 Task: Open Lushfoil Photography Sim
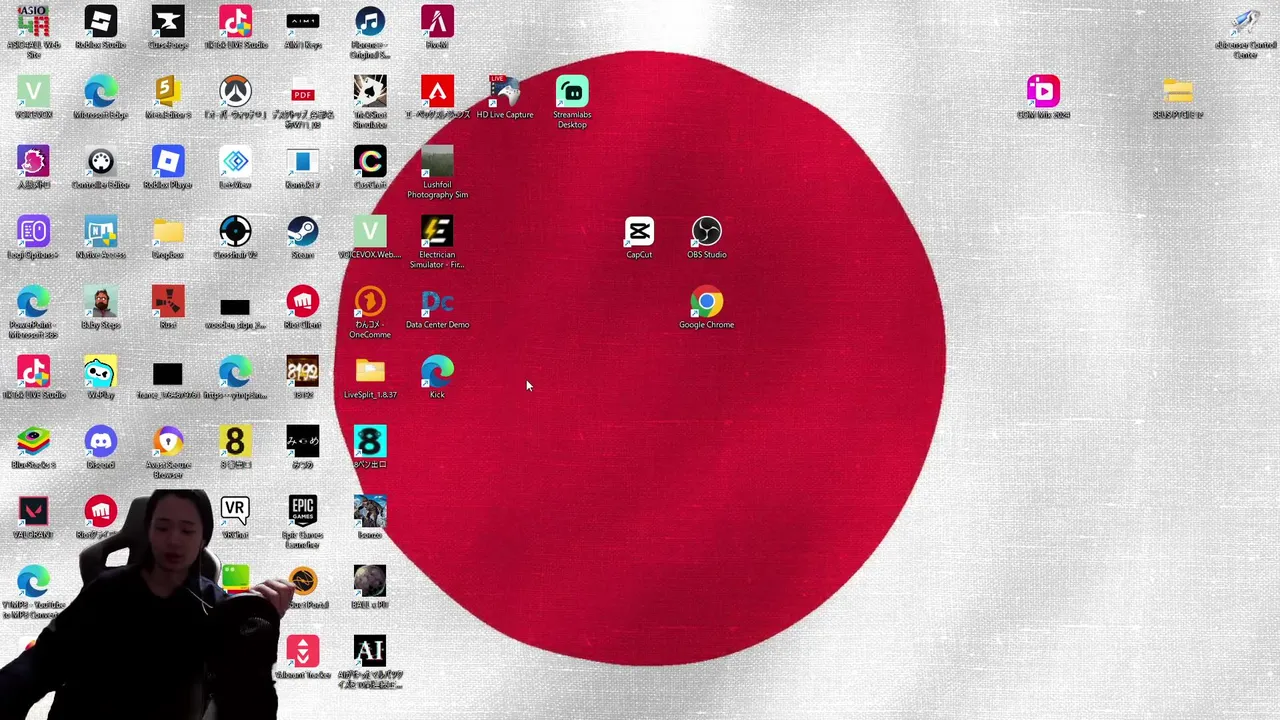[437, 162]
